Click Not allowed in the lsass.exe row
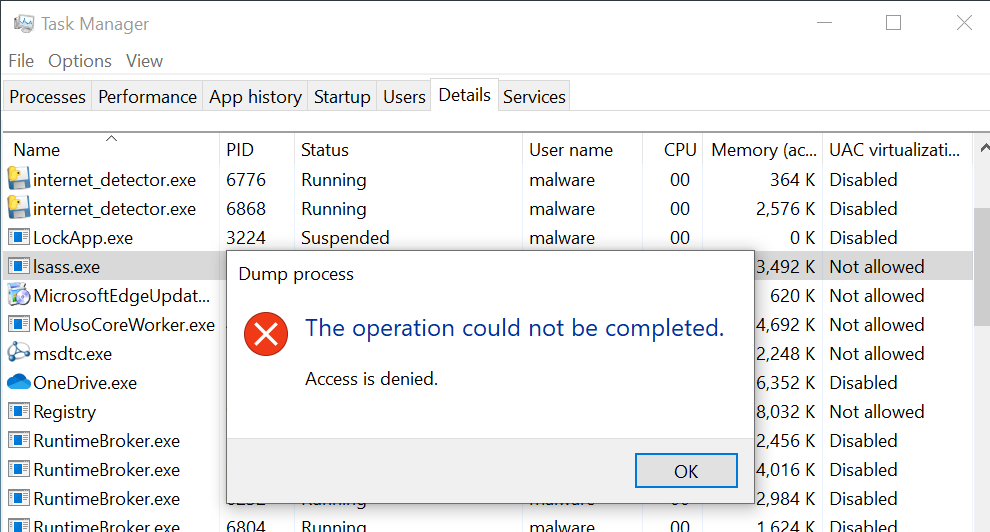The image size is (990, 532). point(876,267)
